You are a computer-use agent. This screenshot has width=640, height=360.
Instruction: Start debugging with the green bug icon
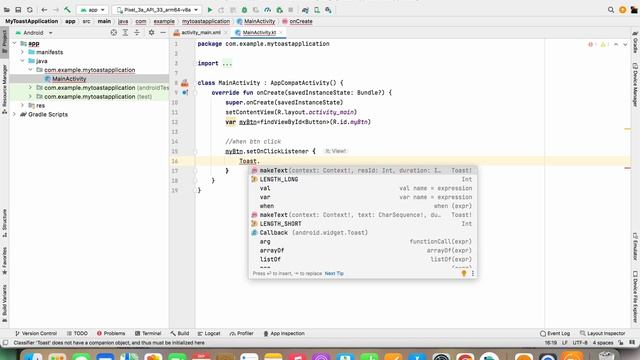[x=244, y=10]
